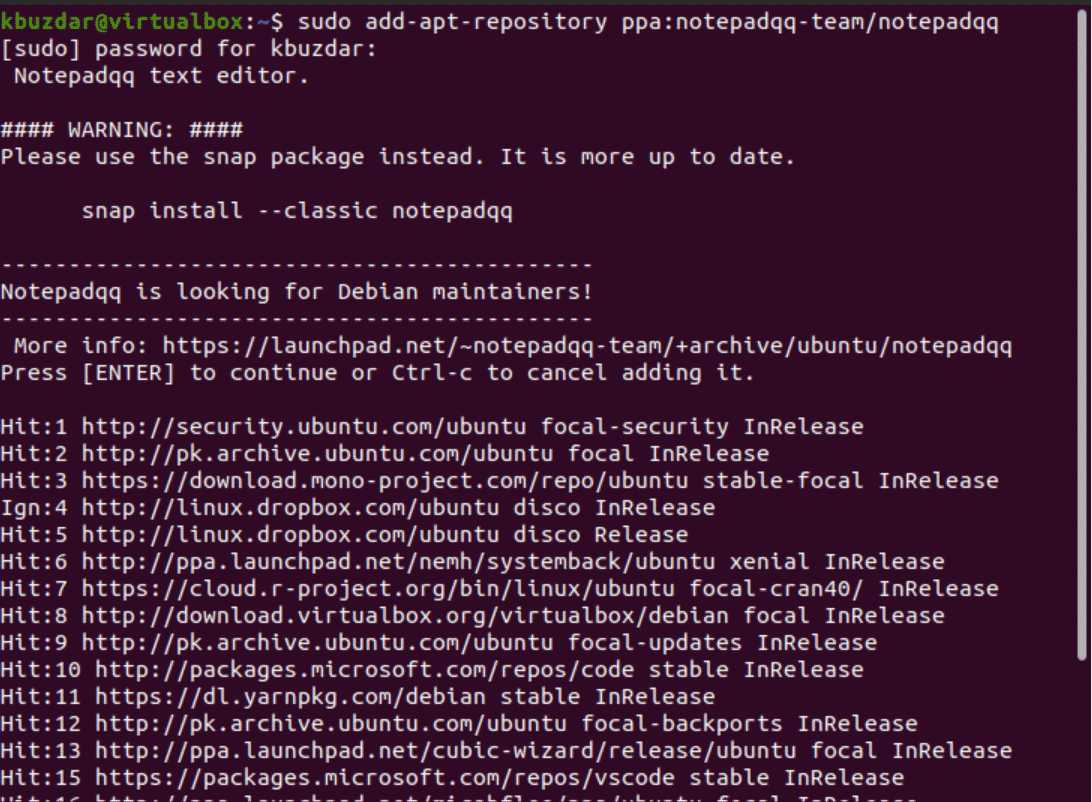Click the cloud.r-project.org focal-cran40 URL

tap(377, 589)
